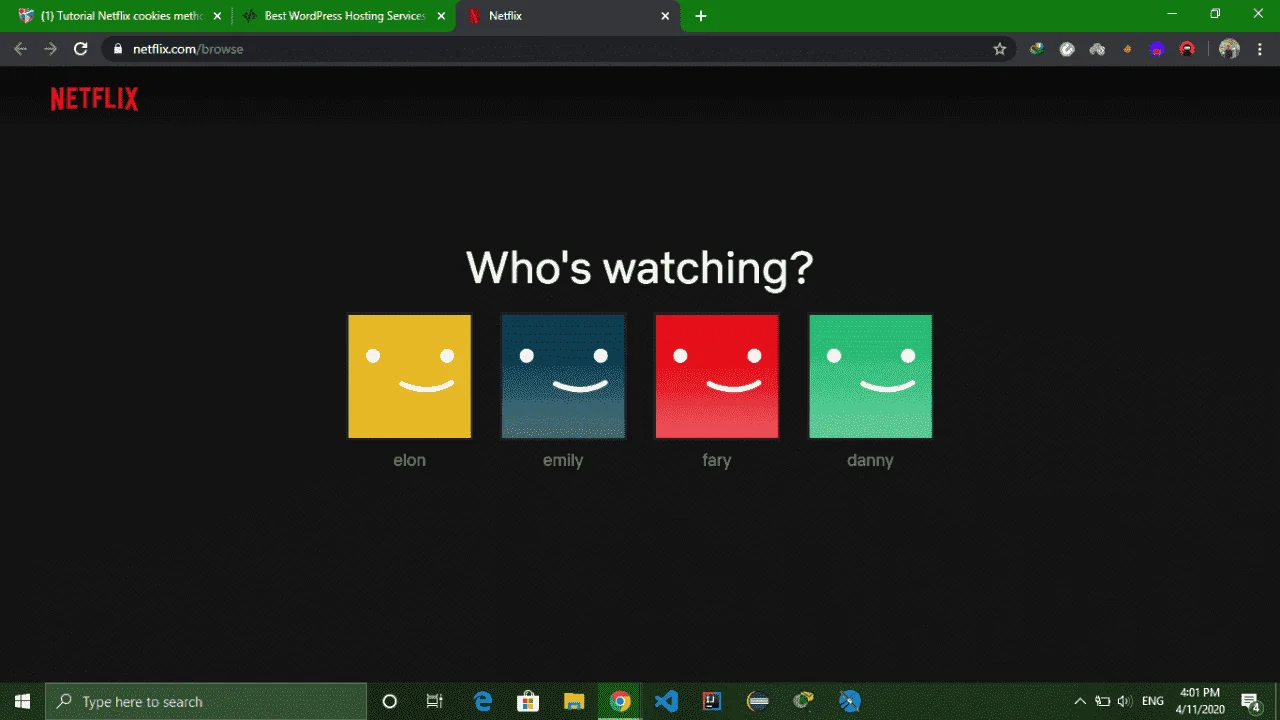
Task: Open the green-and-yellow taskbar app icon
Action: point(804,701)
